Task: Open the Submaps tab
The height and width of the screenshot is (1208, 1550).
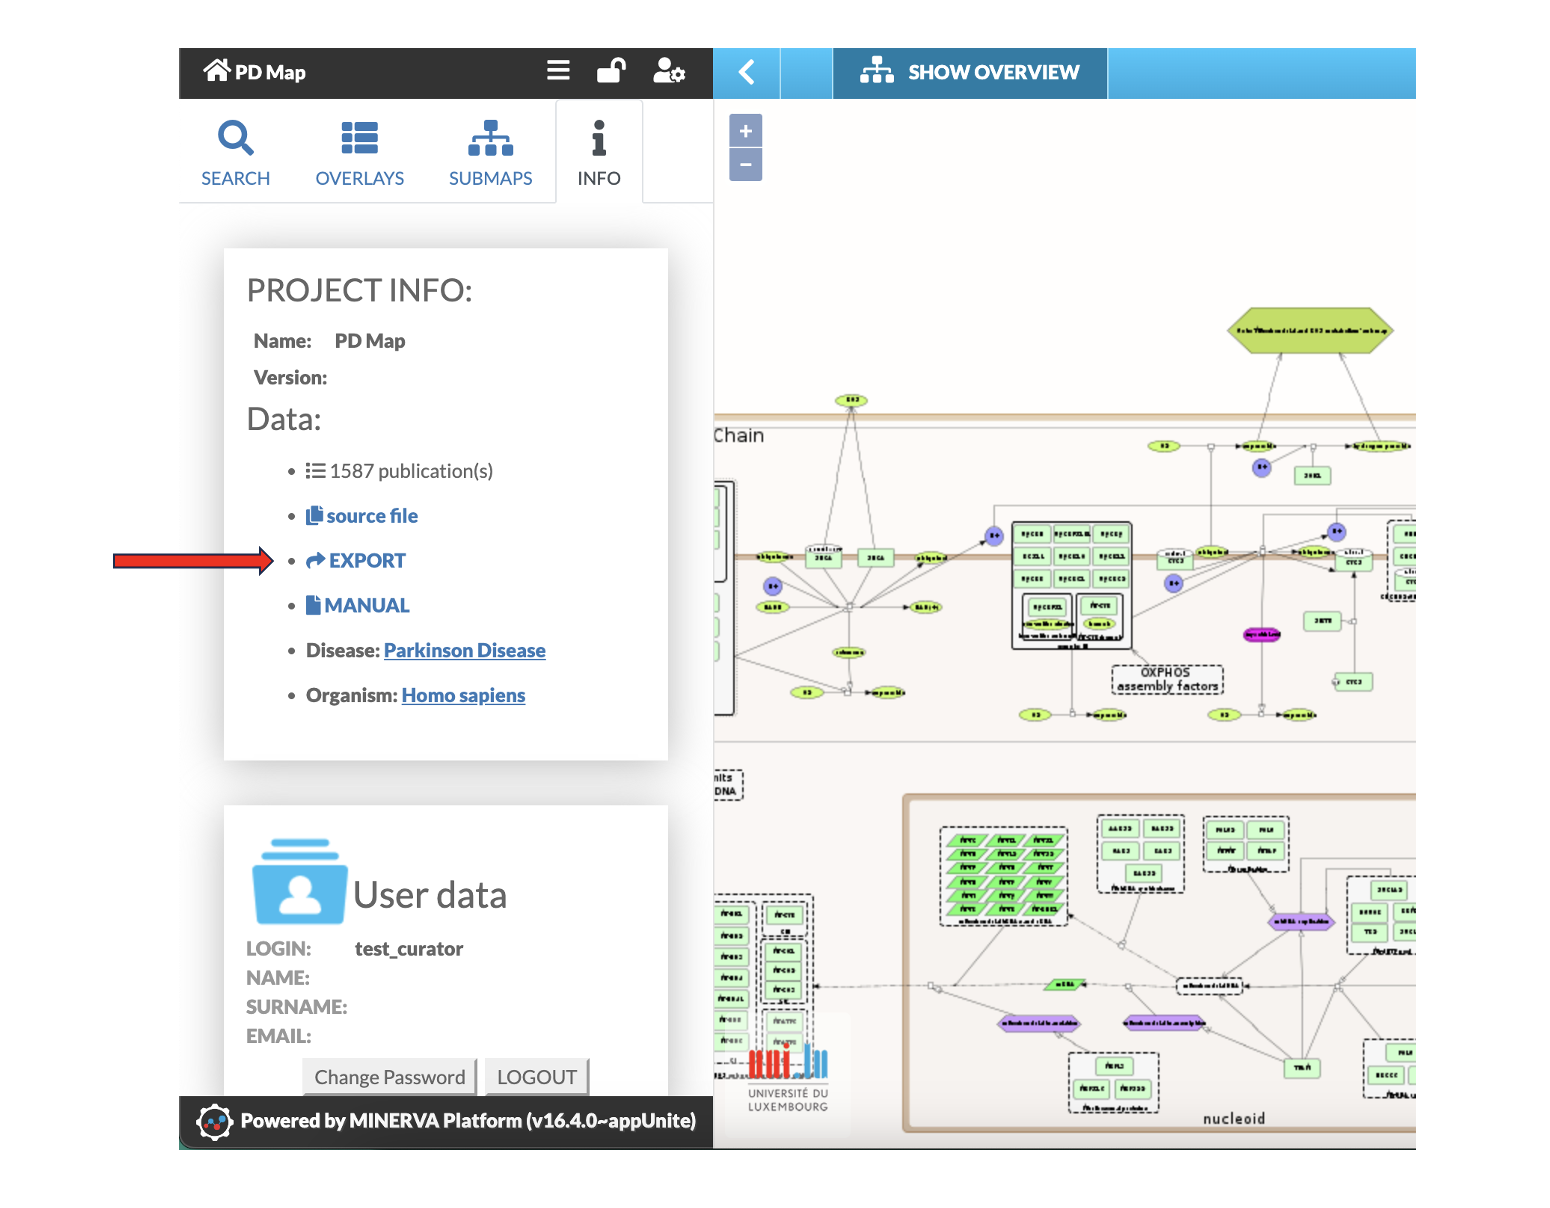Action: point(491,153)
